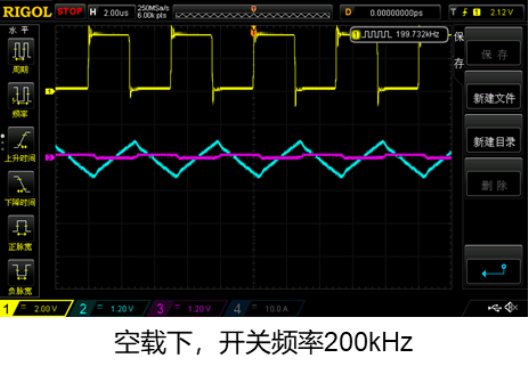The height and width of the screenshot is (375, 528).
Task: Click the caption text 空载下，开关频率200kHz
Action: [264, 343]
